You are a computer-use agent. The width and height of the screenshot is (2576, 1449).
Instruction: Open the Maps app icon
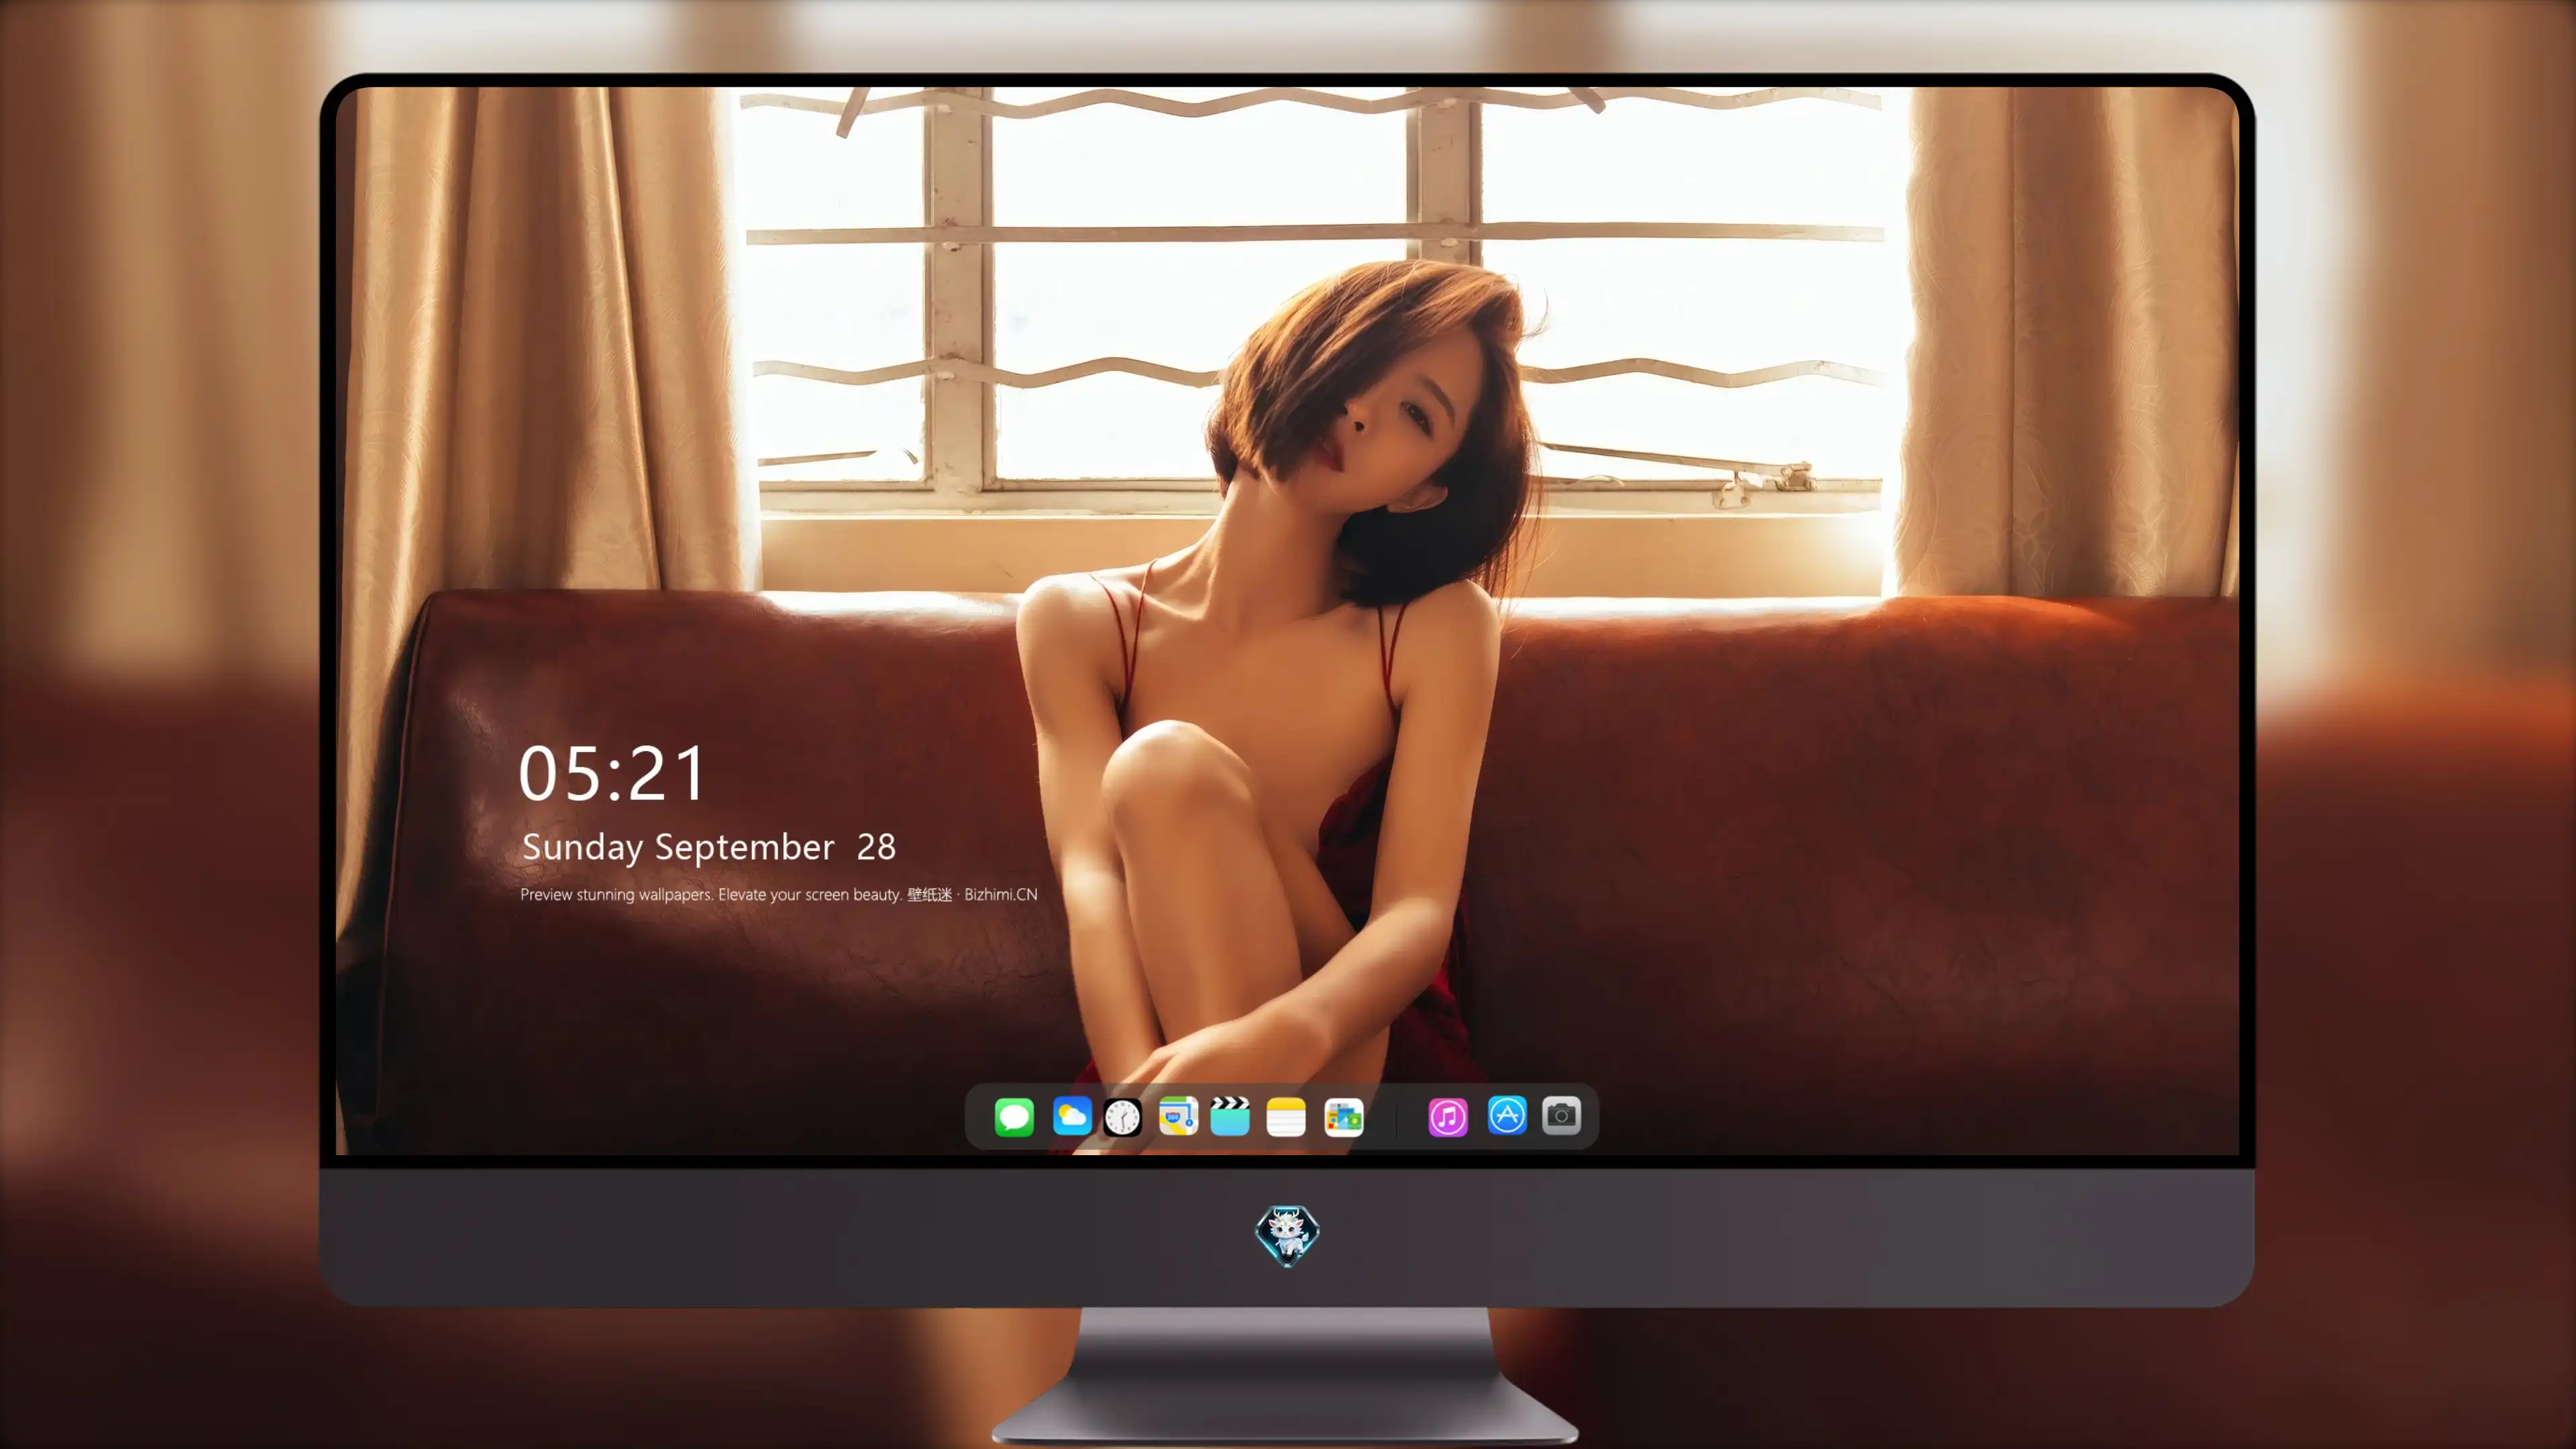(1178, 1116)
